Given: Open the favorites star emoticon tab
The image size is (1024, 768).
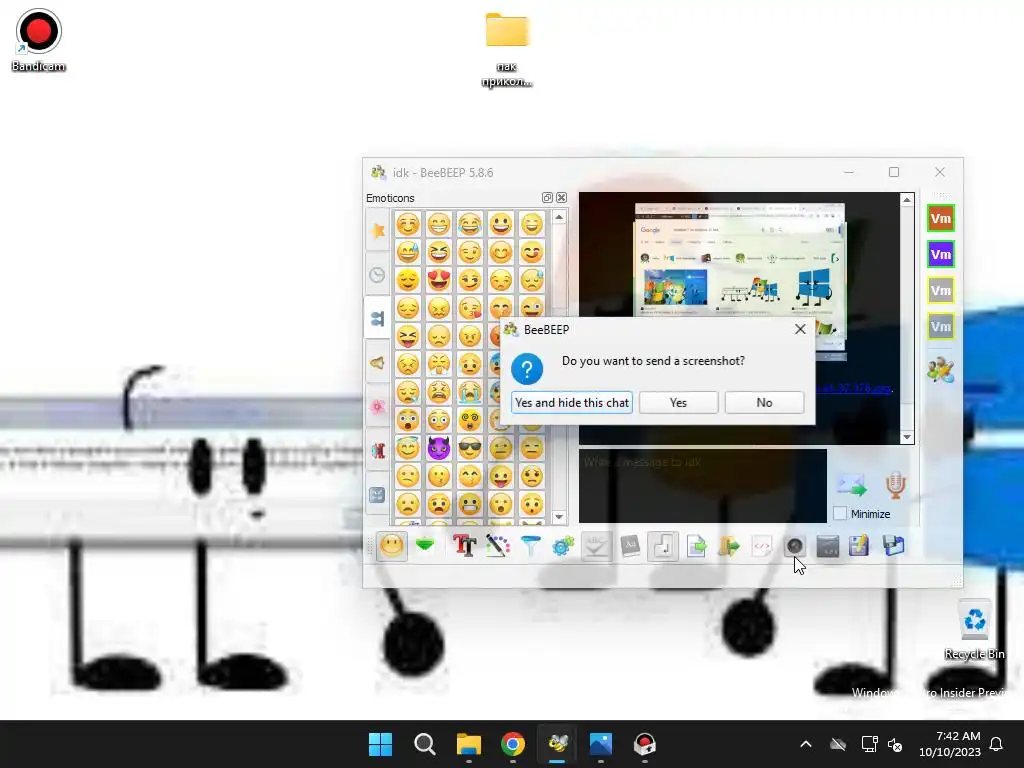Looking at the screenshot, I should coord(377,231).
